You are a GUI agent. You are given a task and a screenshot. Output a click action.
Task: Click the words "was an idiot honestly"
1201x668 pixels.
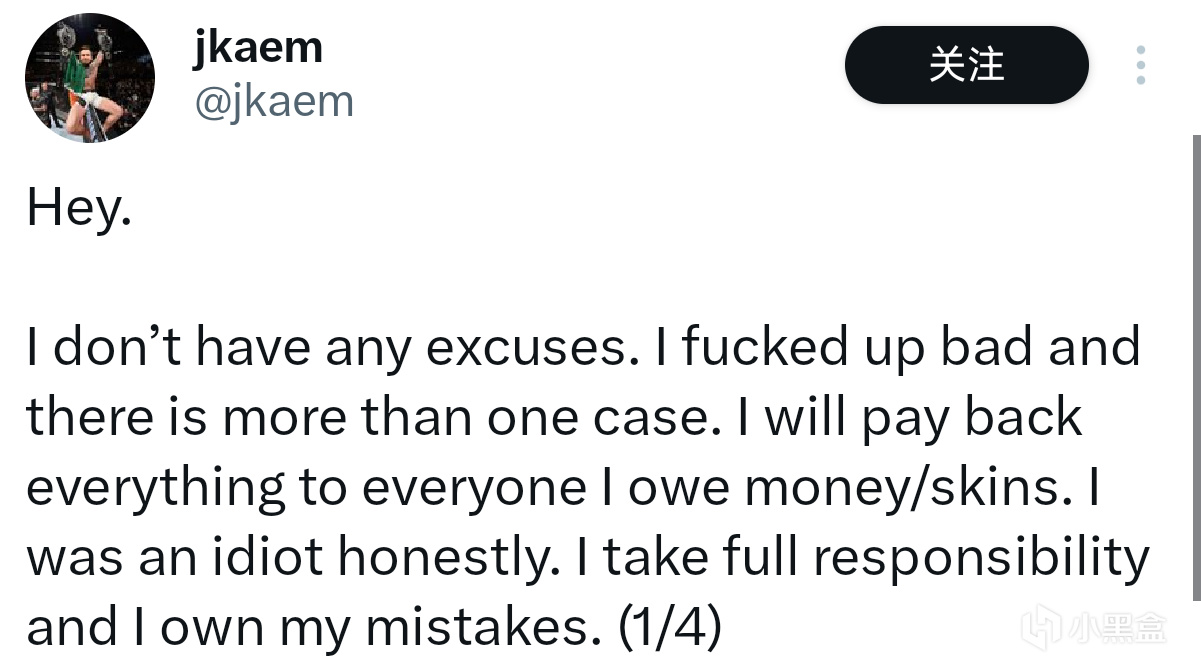coord(292,558)
